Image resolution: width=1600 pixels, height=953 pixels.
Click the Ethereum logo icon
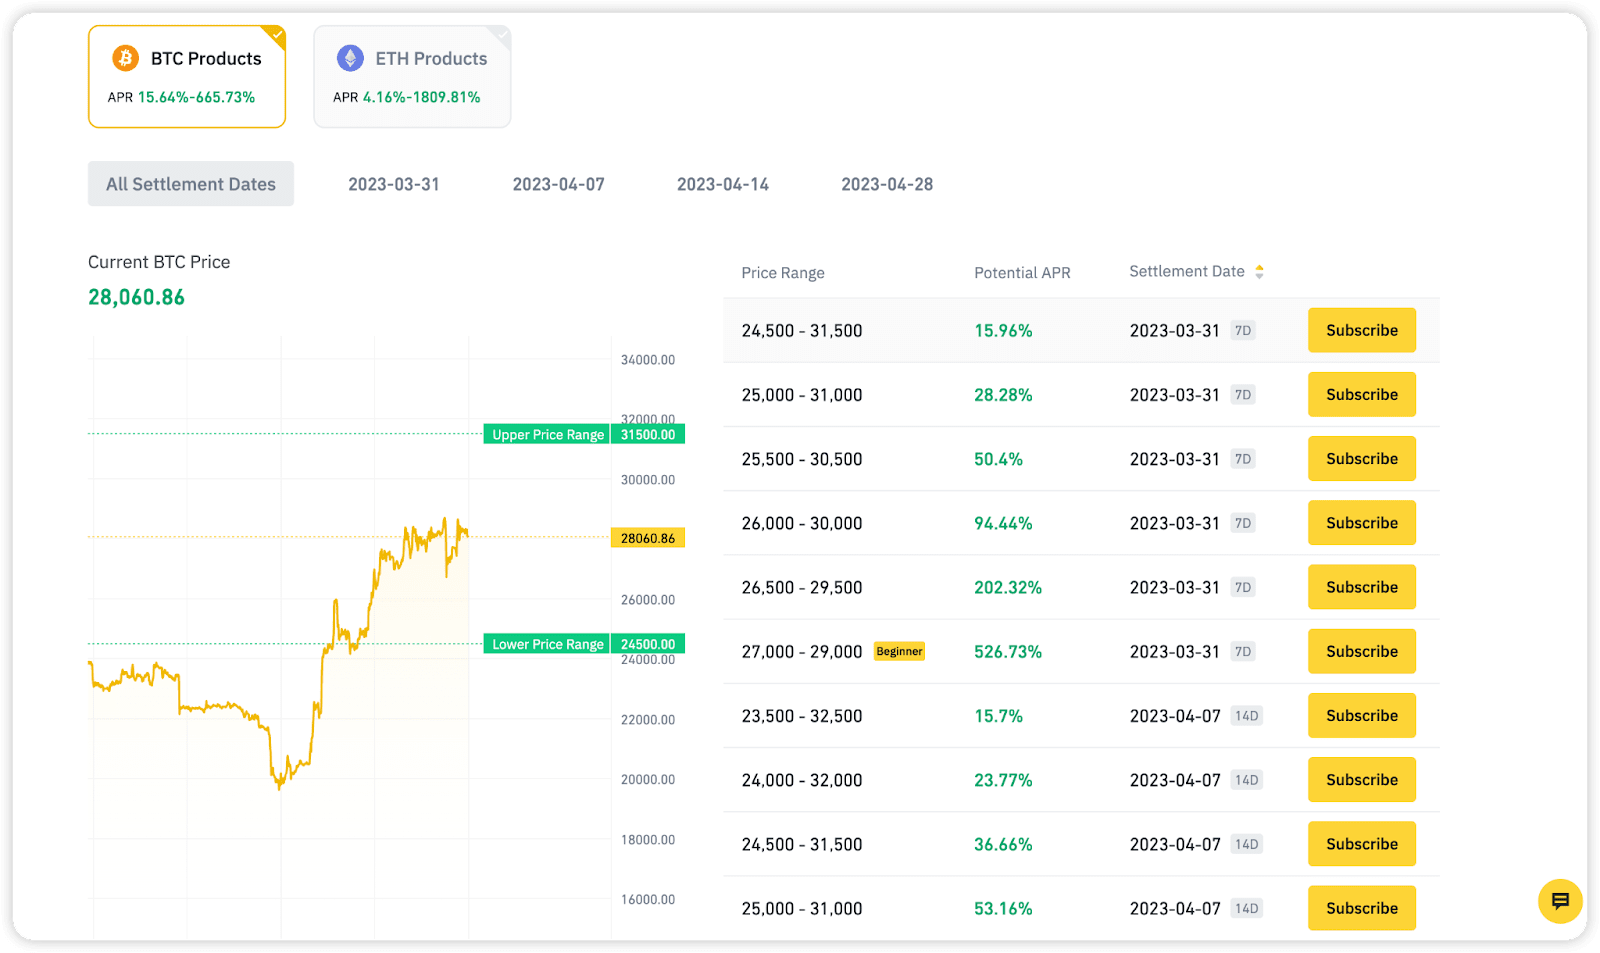tap(350, 58)
